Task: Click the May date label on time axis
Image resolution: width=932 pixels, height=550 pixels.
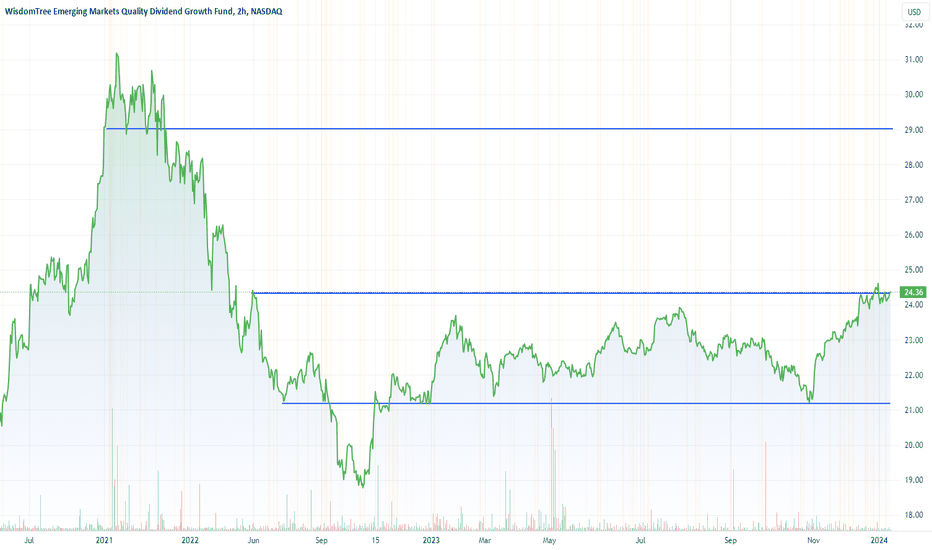Action: 549,540
